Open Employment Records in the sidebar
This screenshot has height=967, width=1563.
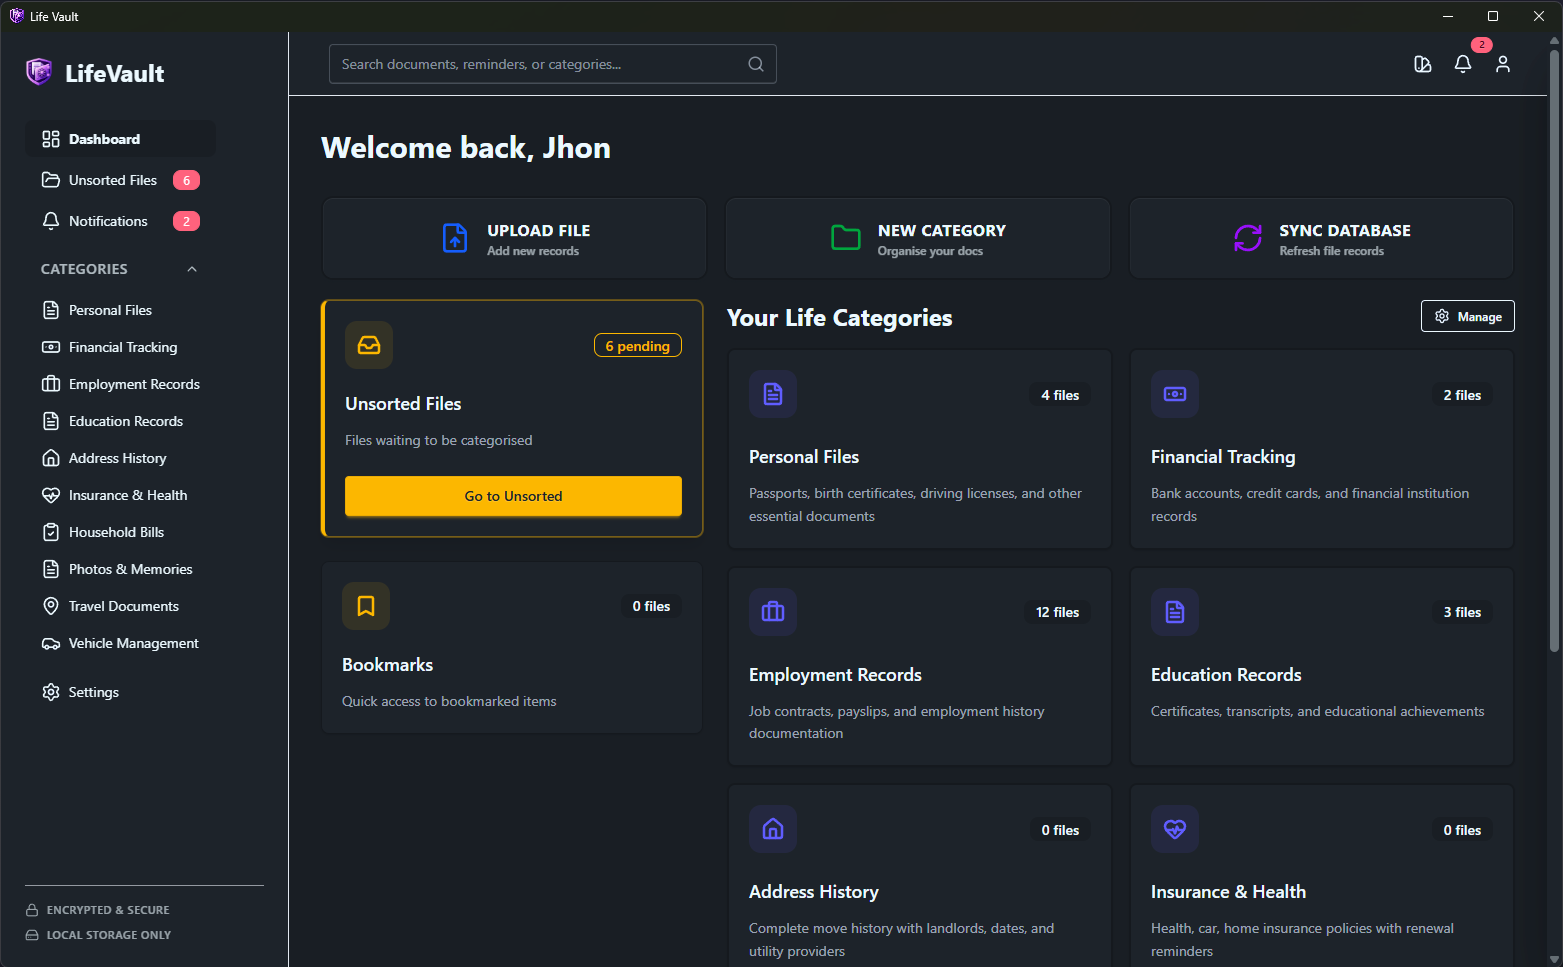point(133,384)
